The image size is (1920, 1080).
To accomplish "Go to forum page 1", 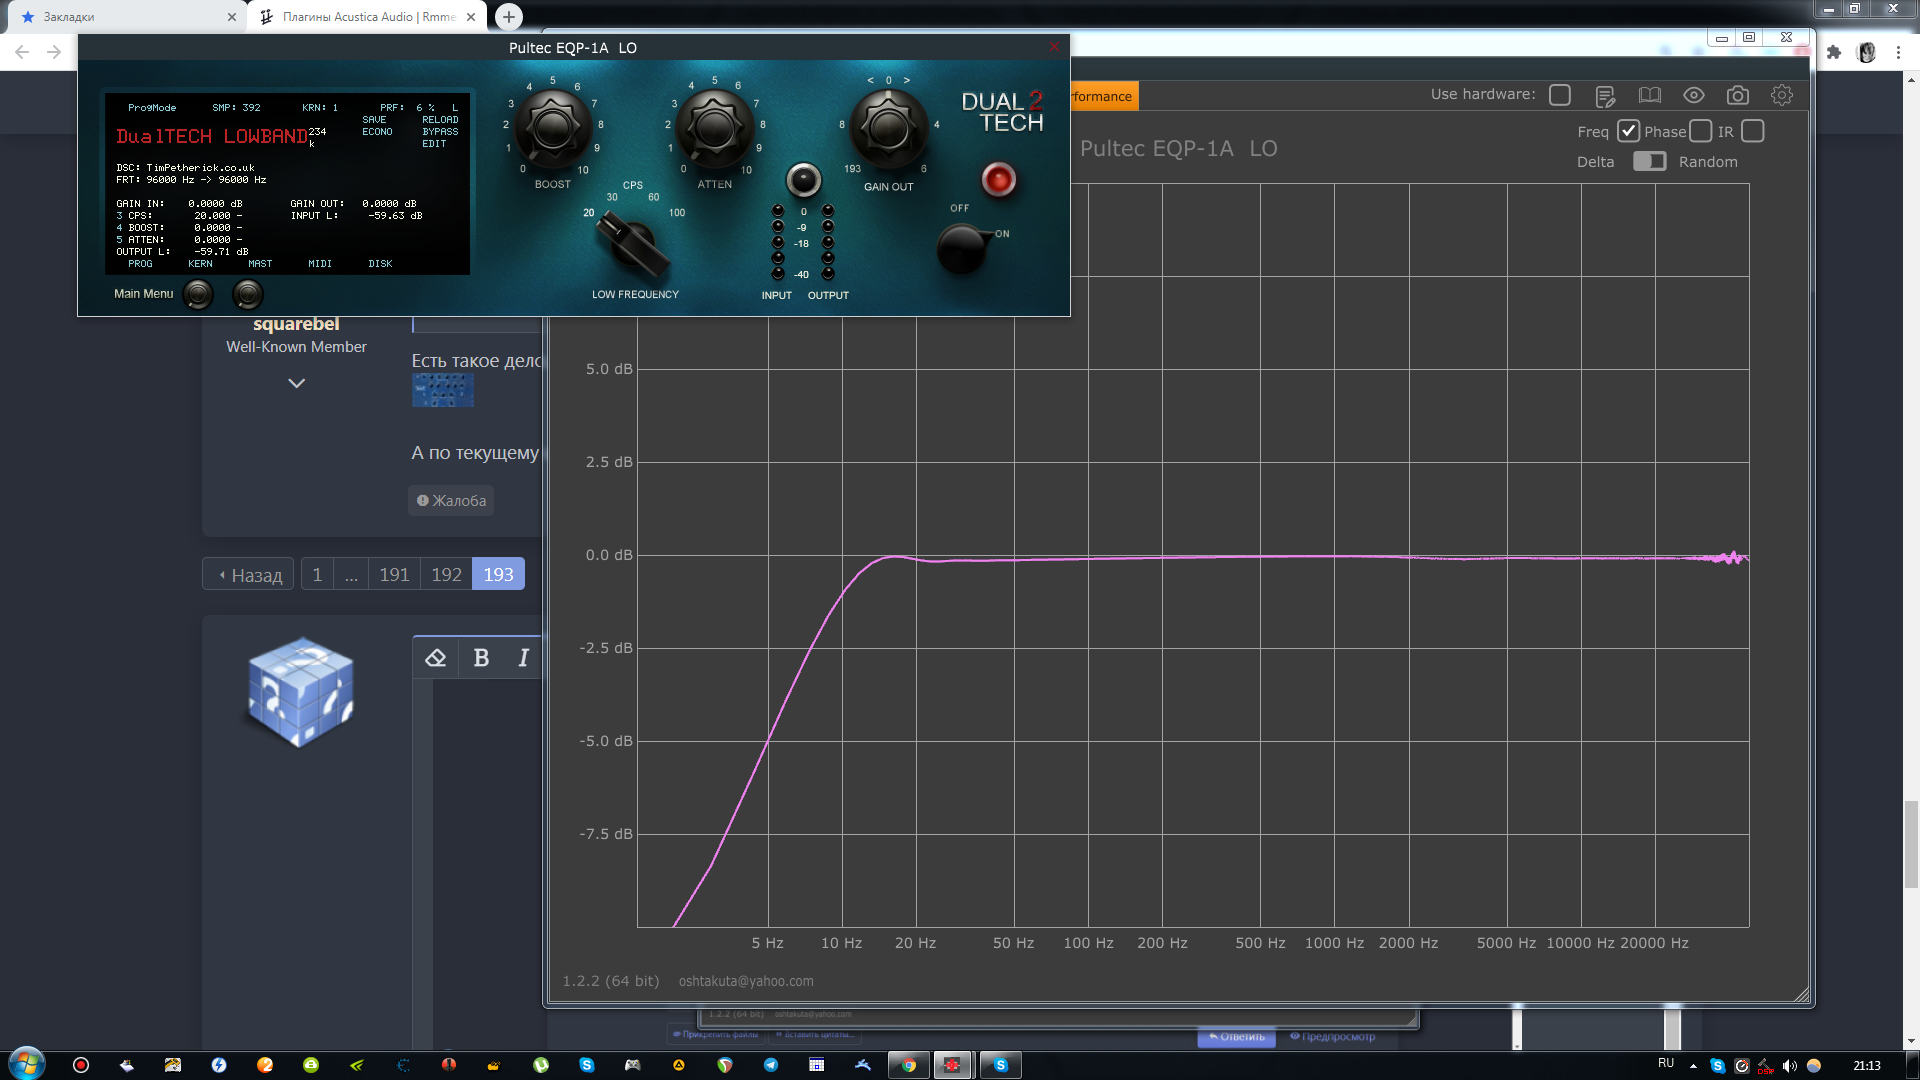I will tap(317, 575).
